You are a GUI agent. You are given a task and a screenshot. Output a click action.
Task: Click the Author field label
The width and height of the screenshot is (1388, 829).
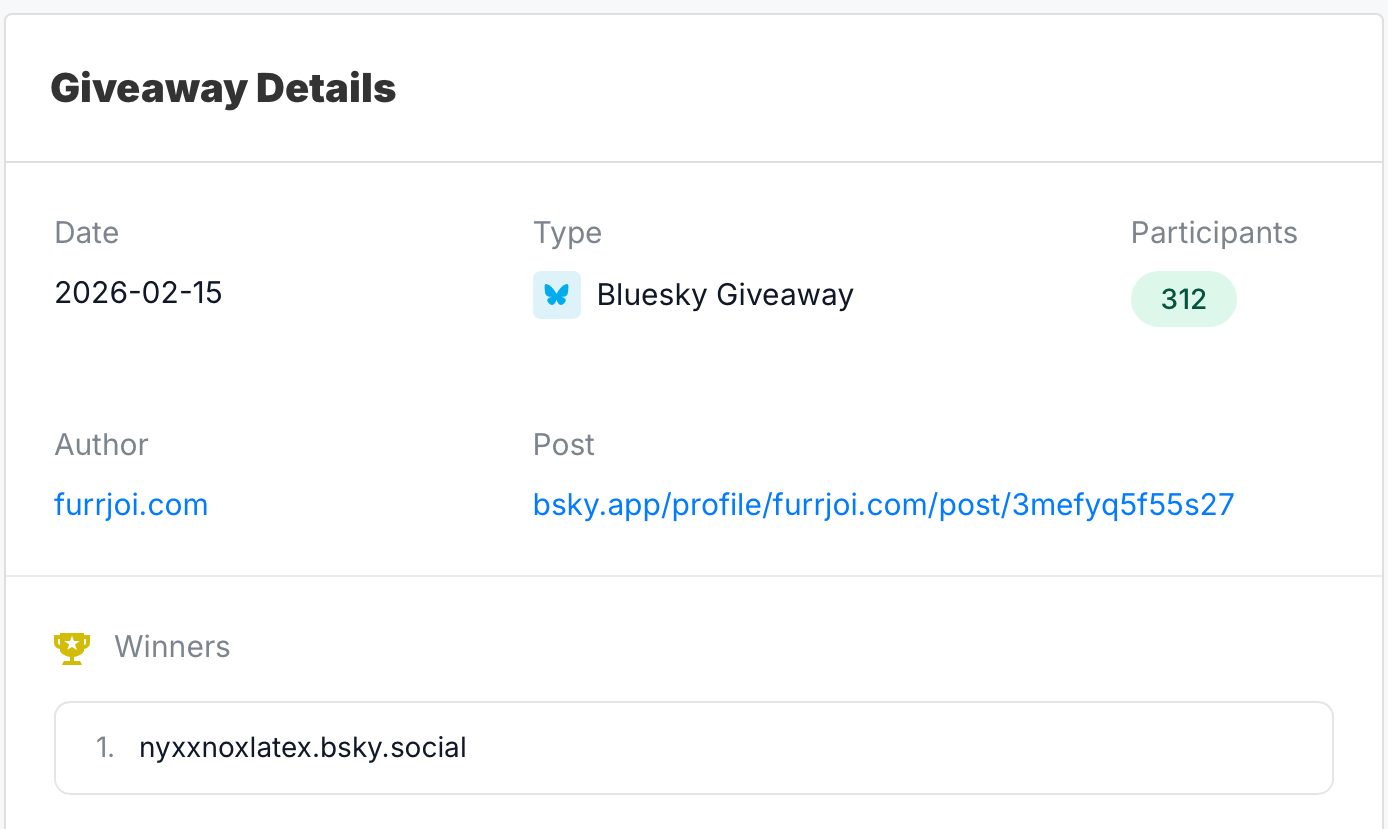tap(101, 444)
